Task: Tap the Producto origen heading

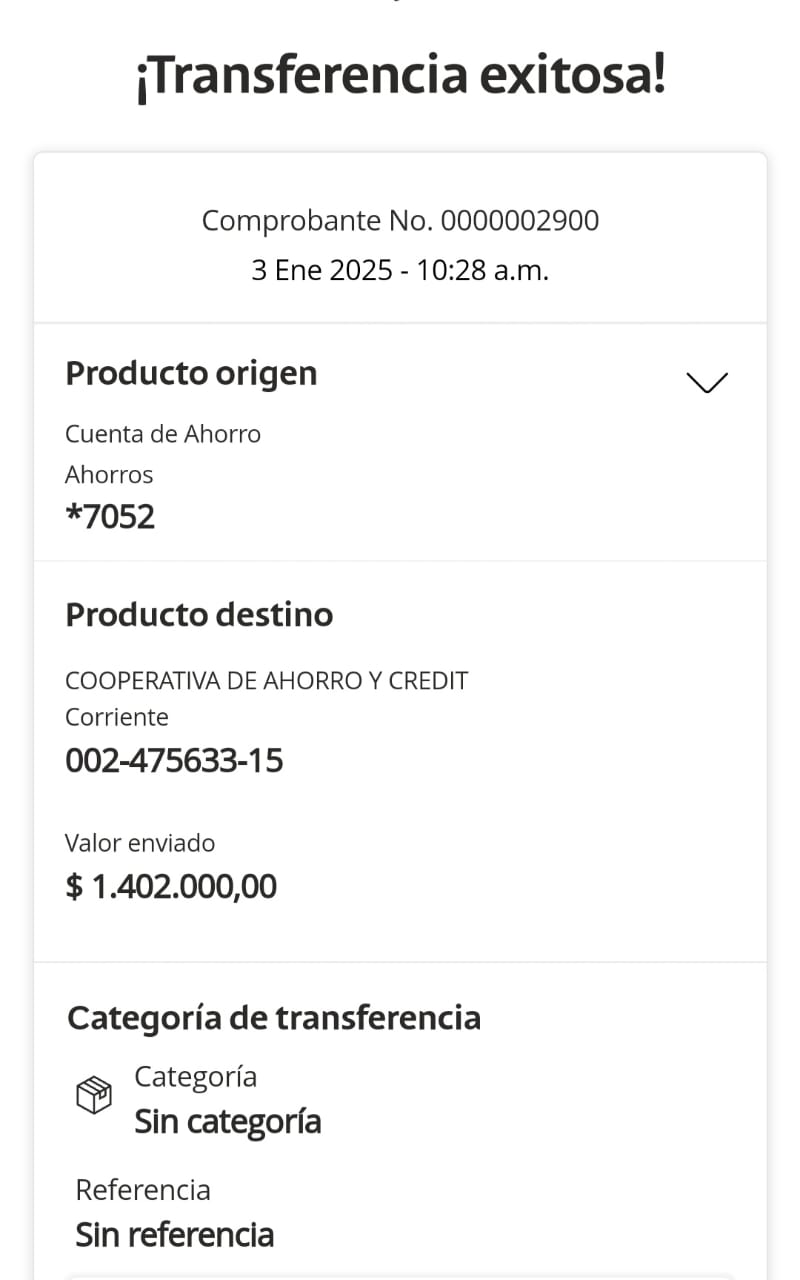Action: point(191,373)
